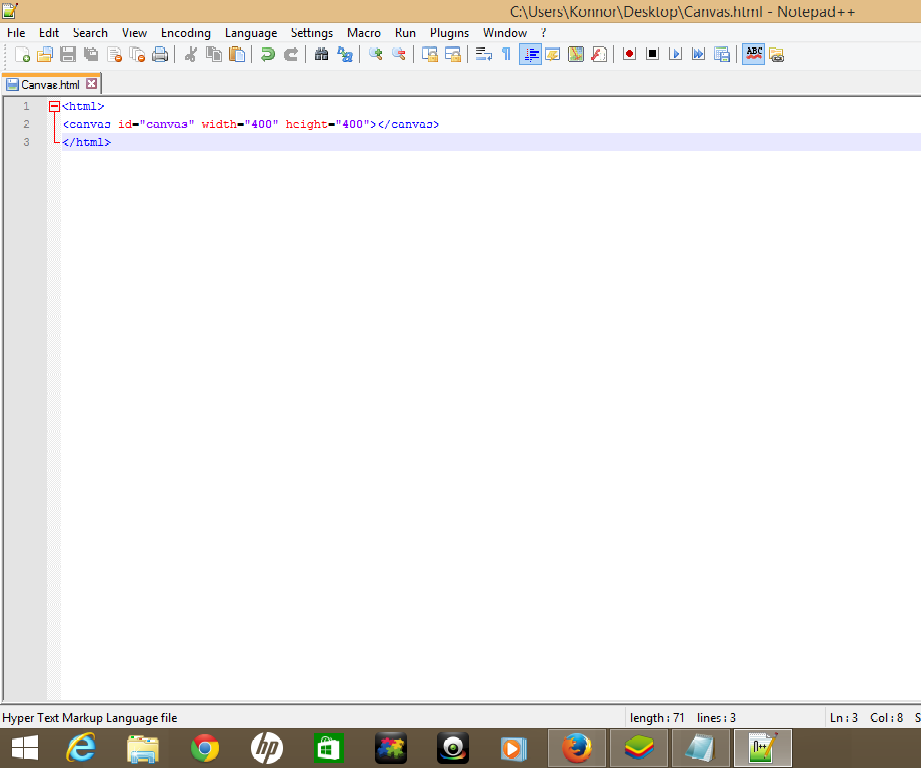Open the Window menu
Screen dimensions: 921x768
[505, 33]
